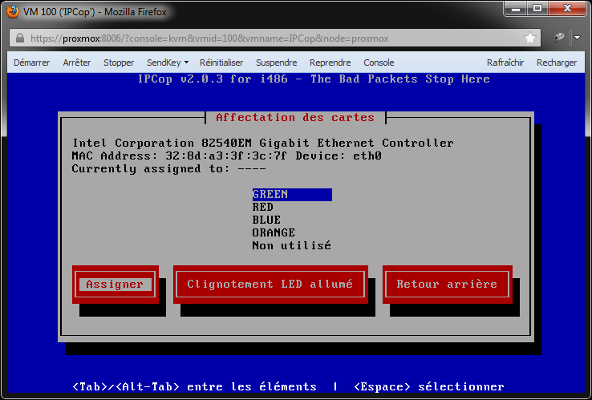Click the padlock security icon in address bar

[20, 38]
